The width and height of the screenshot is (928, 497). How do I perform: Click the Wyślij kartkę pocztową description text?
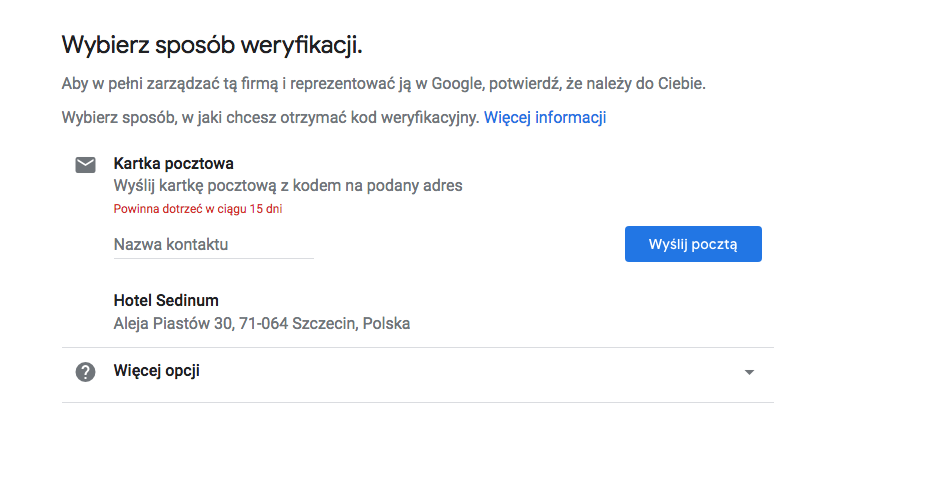[288, 186]
